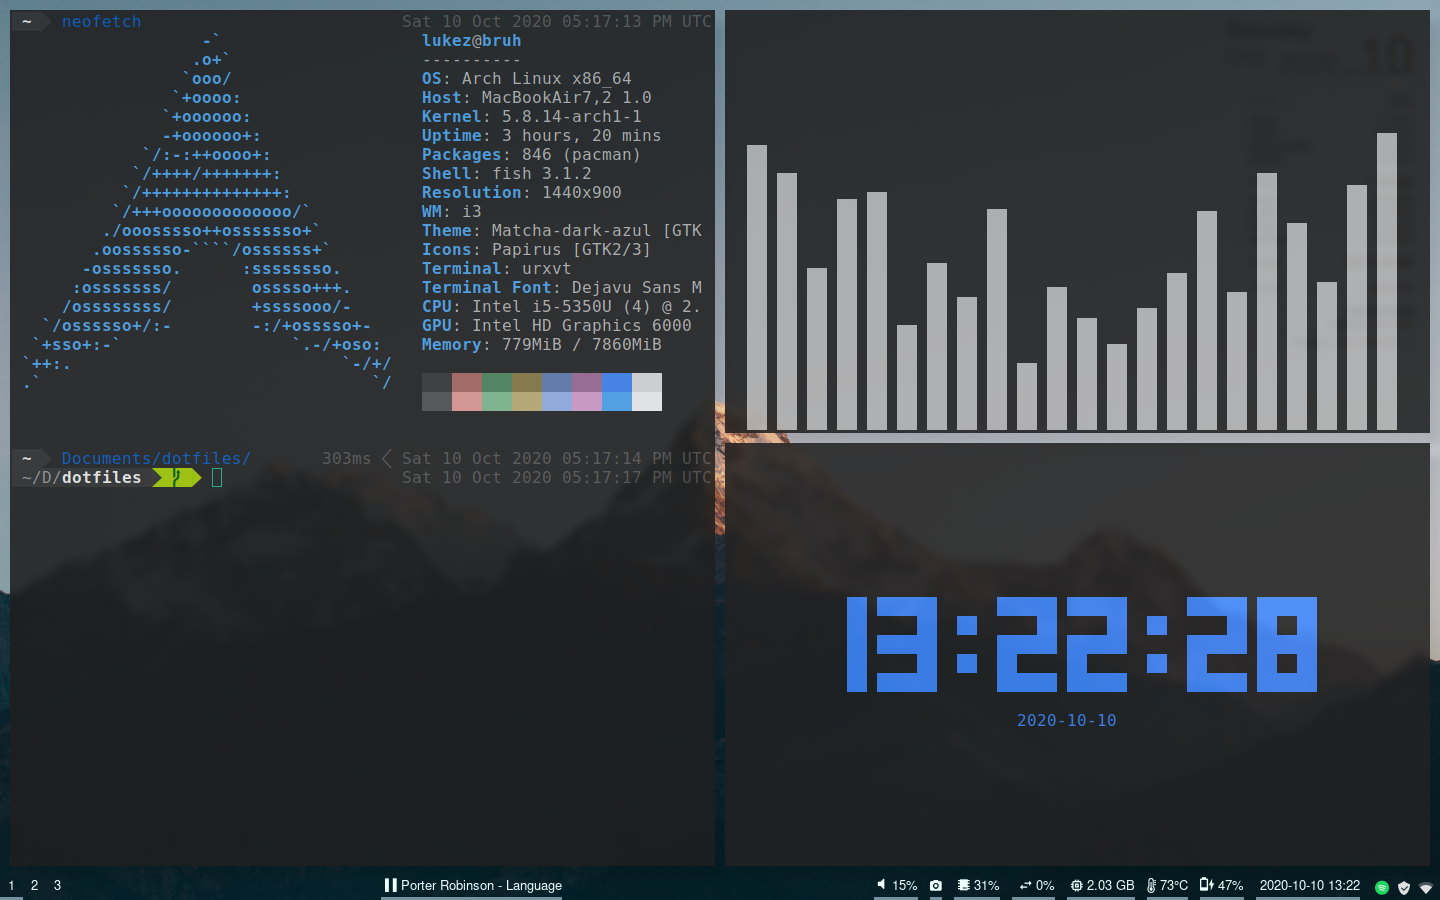This screenshot has height=900, width=1440.
Task: Click the memory chip icon beside 31%
Action: tap(964, 885)
